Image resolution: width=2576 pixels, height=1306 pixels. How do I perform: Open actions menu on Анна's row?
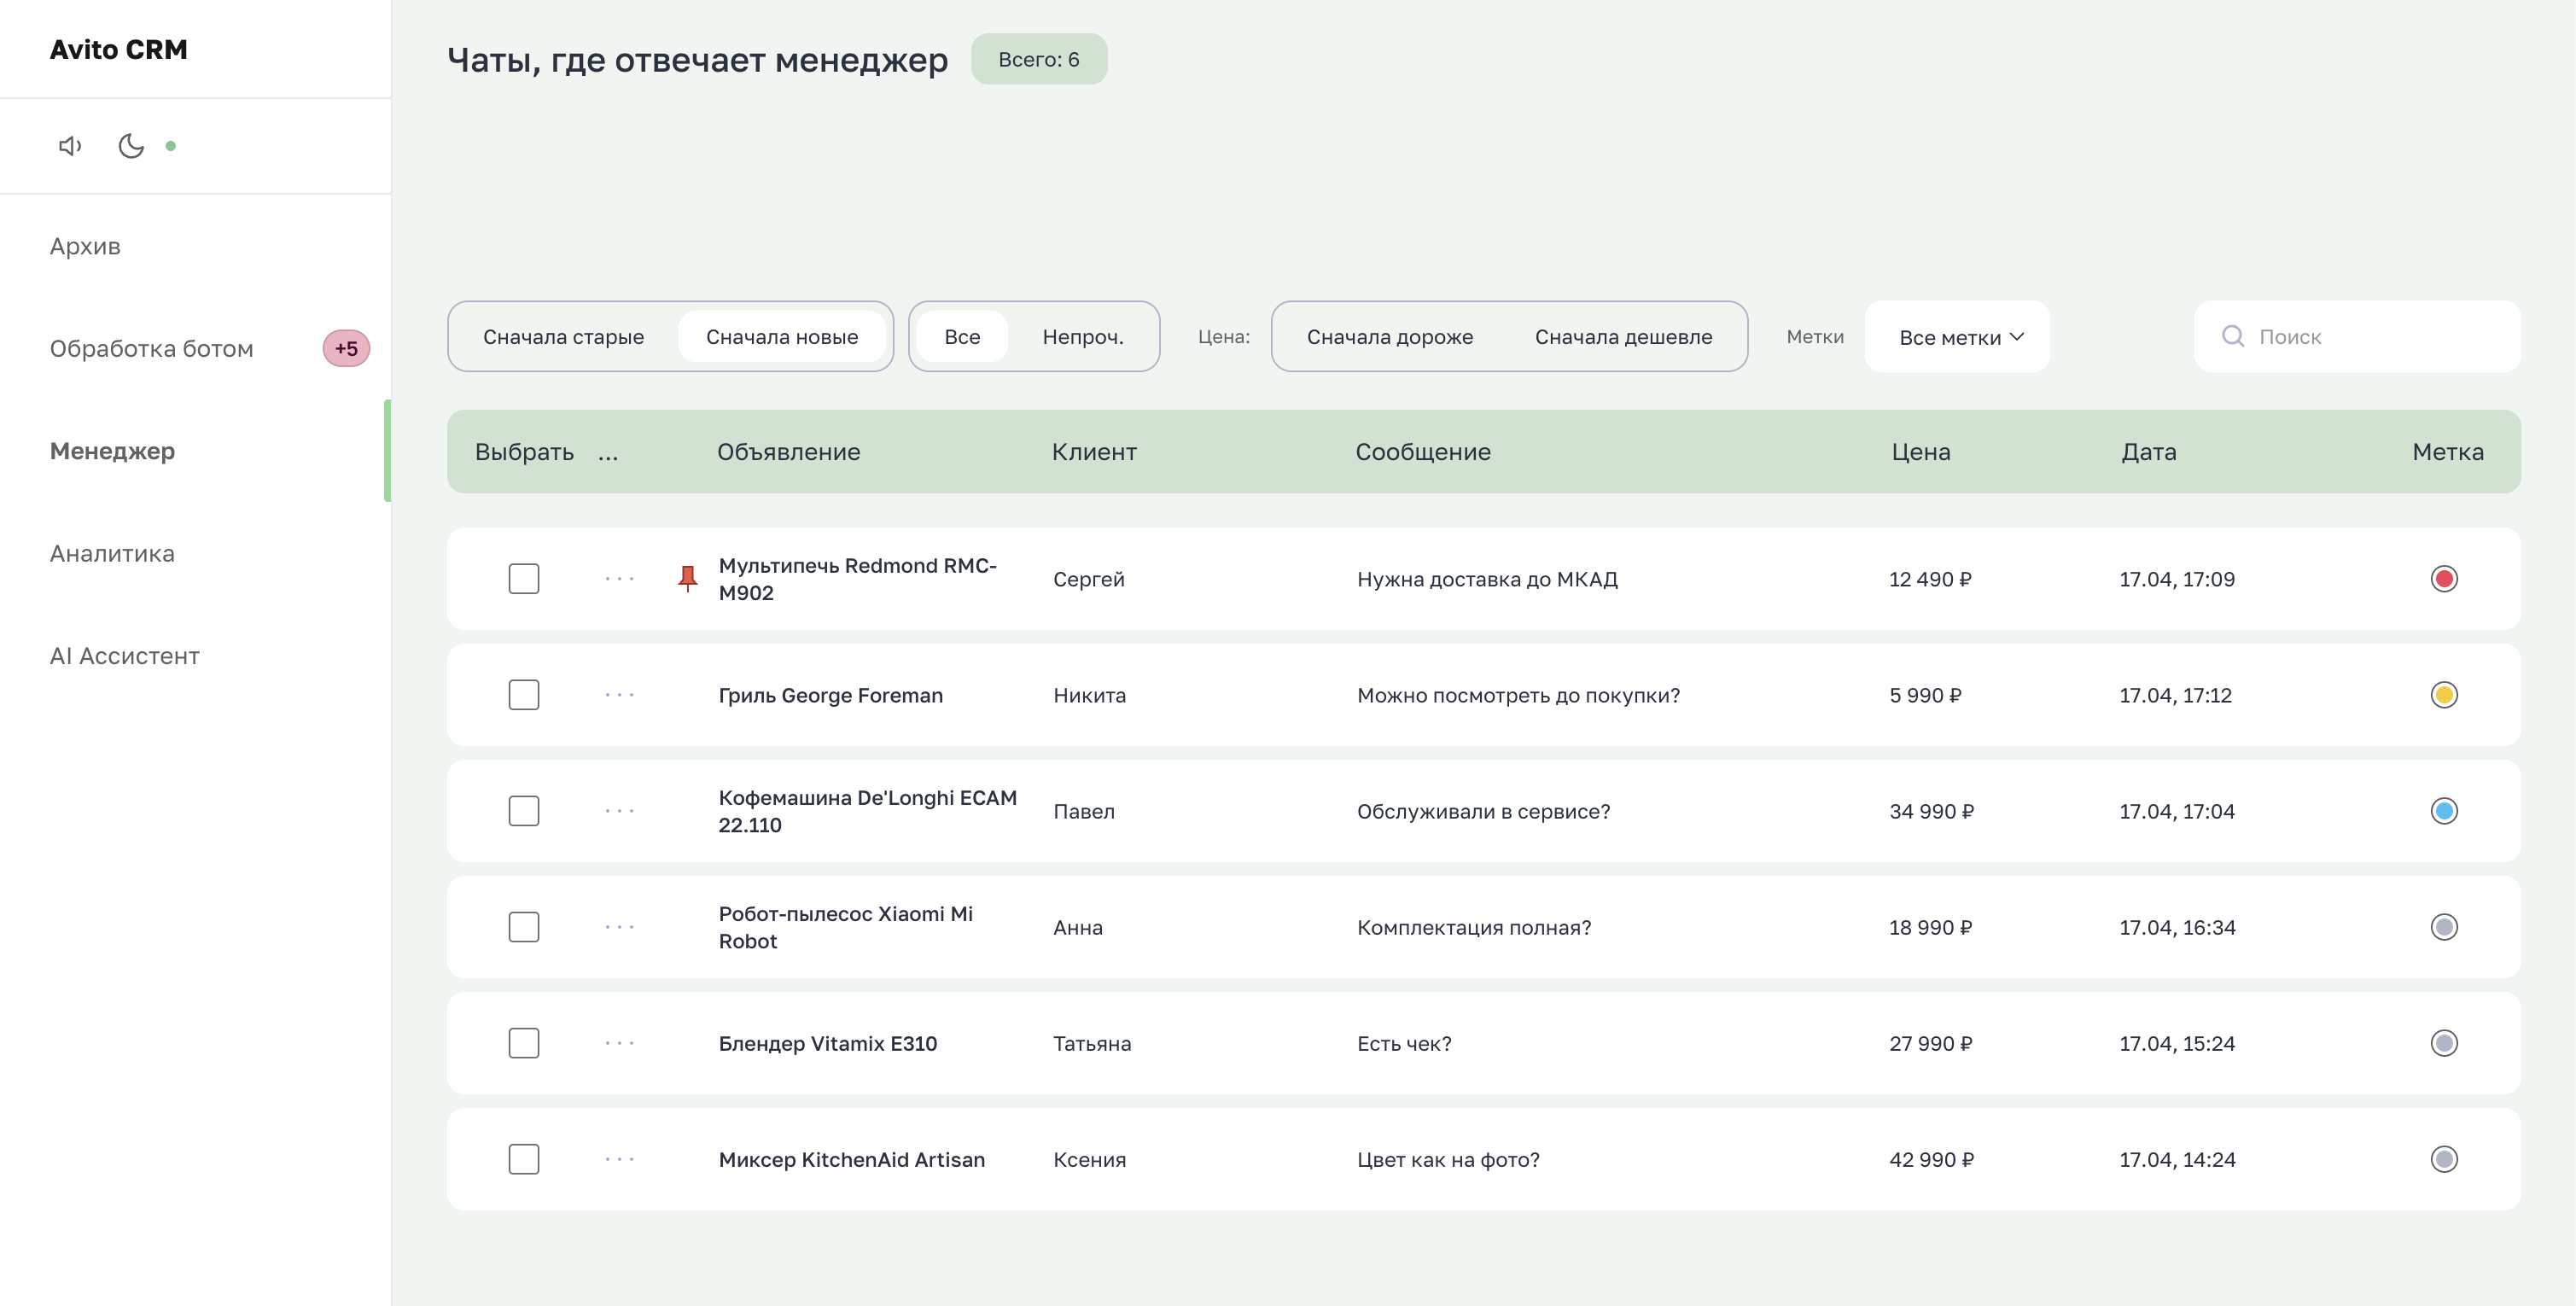tap(619, 927)
